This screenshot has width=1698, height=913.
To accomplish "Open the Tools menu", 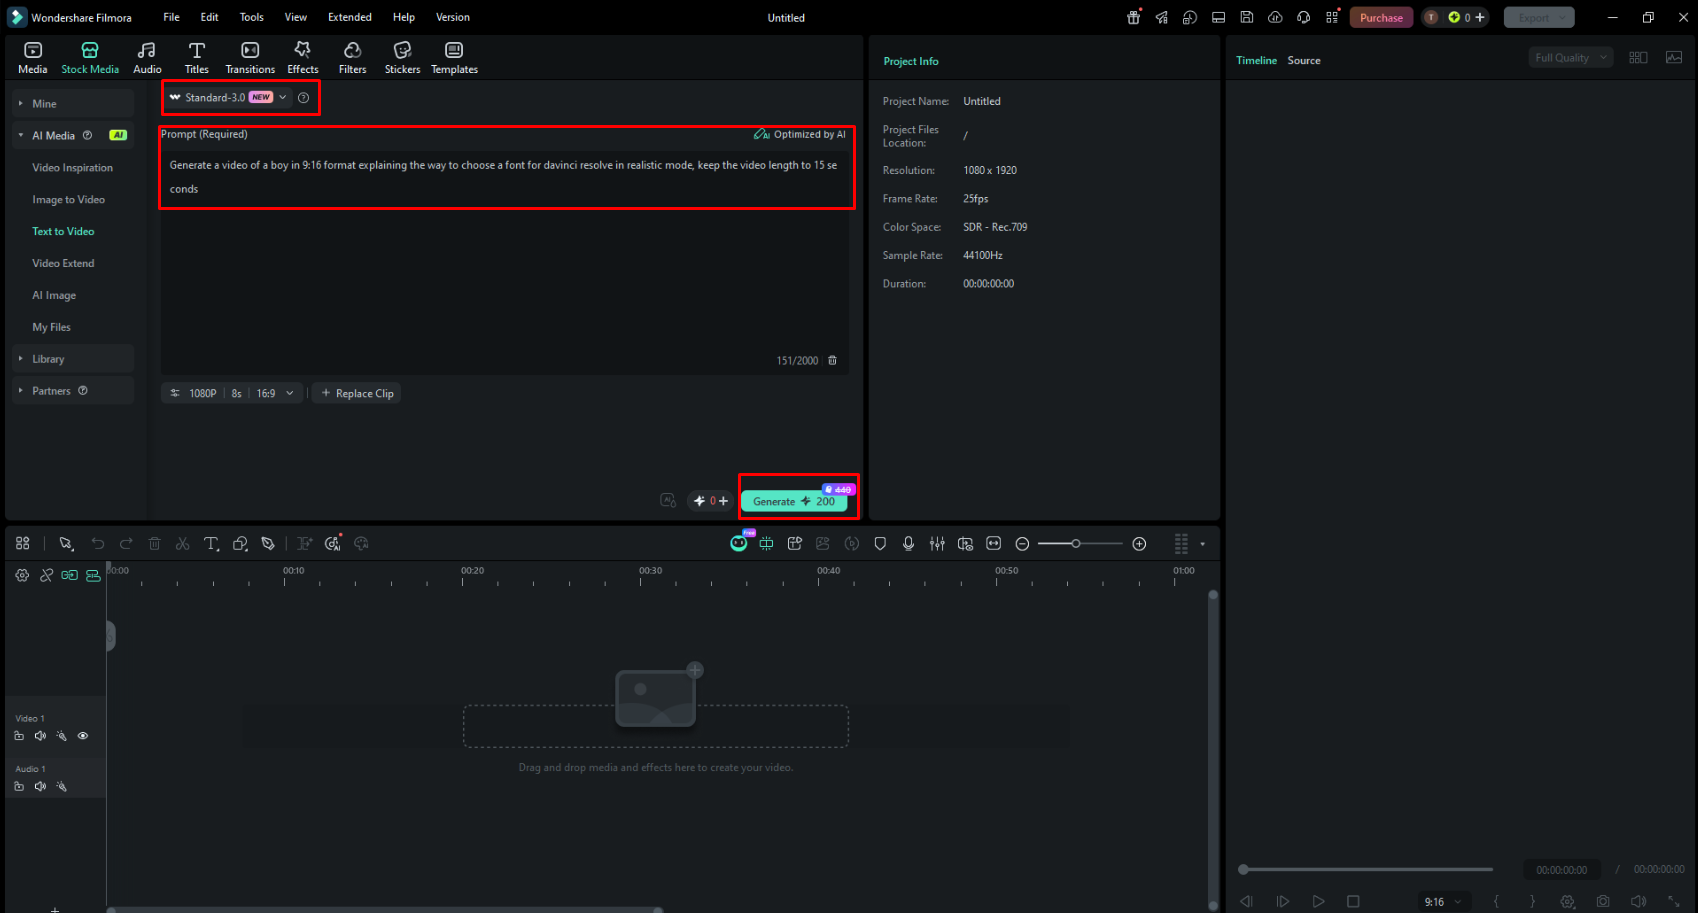I will click(x=252, y=17).
